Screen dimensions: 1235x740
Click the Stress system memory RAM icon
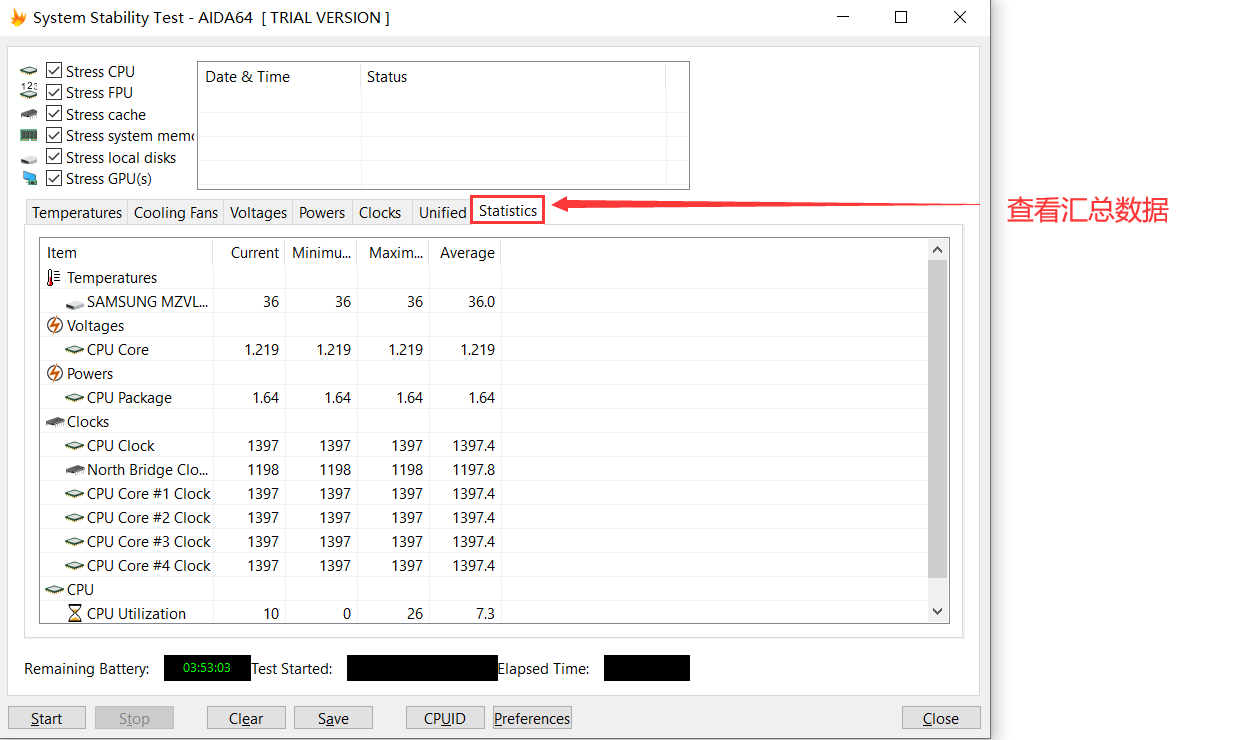coord(29,136)
